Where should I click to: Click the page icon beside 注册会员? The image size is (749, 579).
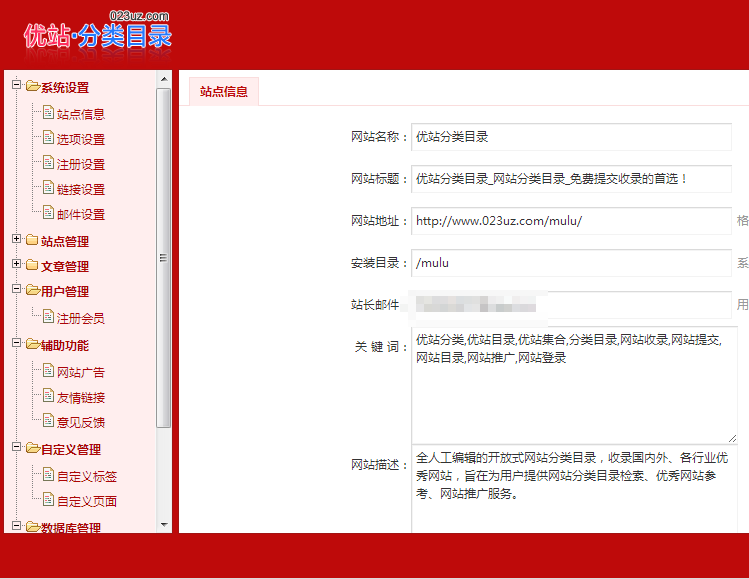pyautogui.click(x=48, y=316)
